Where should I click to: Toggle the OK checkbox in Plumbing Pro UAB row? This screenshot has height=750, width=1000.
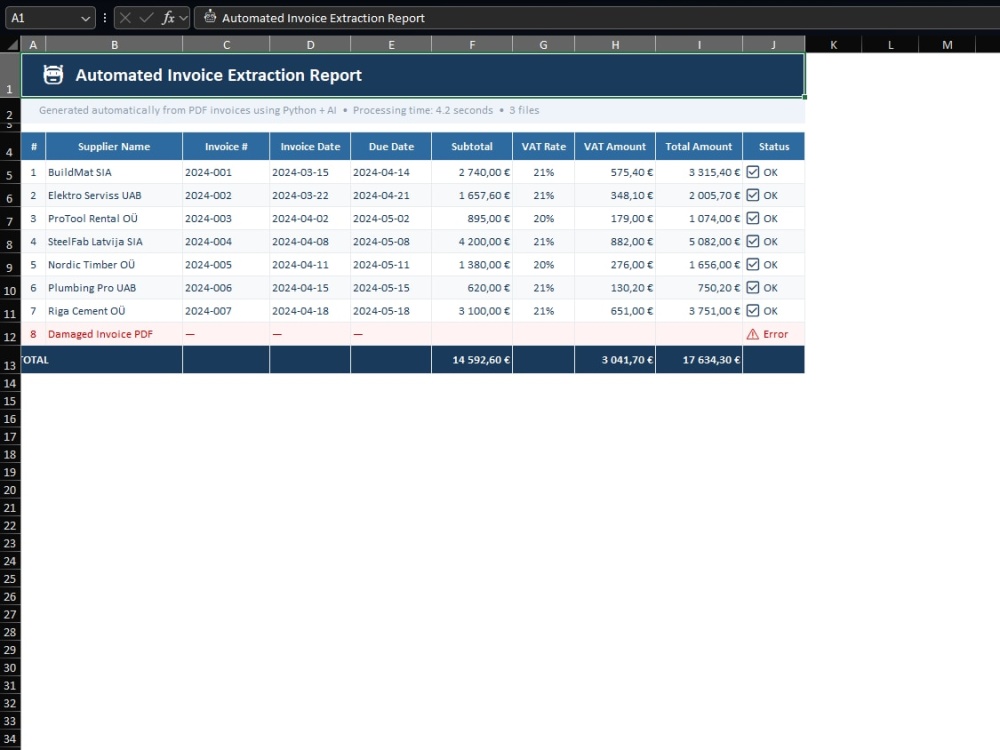tap(753, 288)
